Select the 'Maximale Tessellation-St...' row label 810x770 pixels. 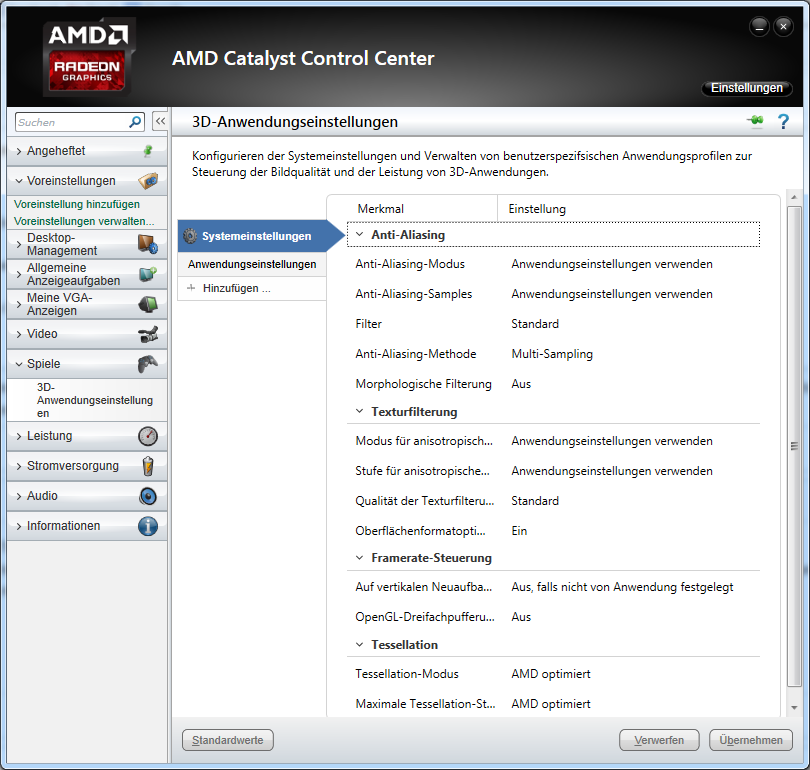[425, 704]
